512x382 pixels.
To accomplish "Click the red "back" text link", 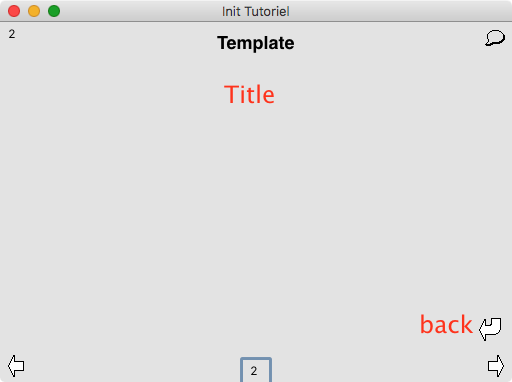I will (446, 324).
